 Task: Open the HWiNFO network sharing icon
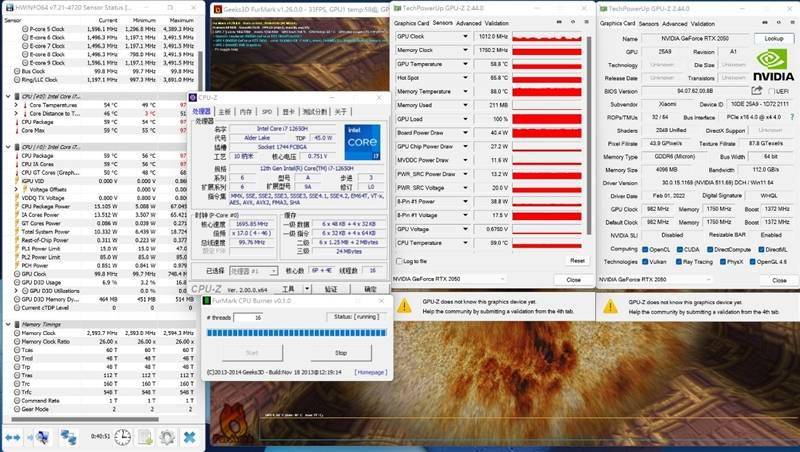click(68, 437)
